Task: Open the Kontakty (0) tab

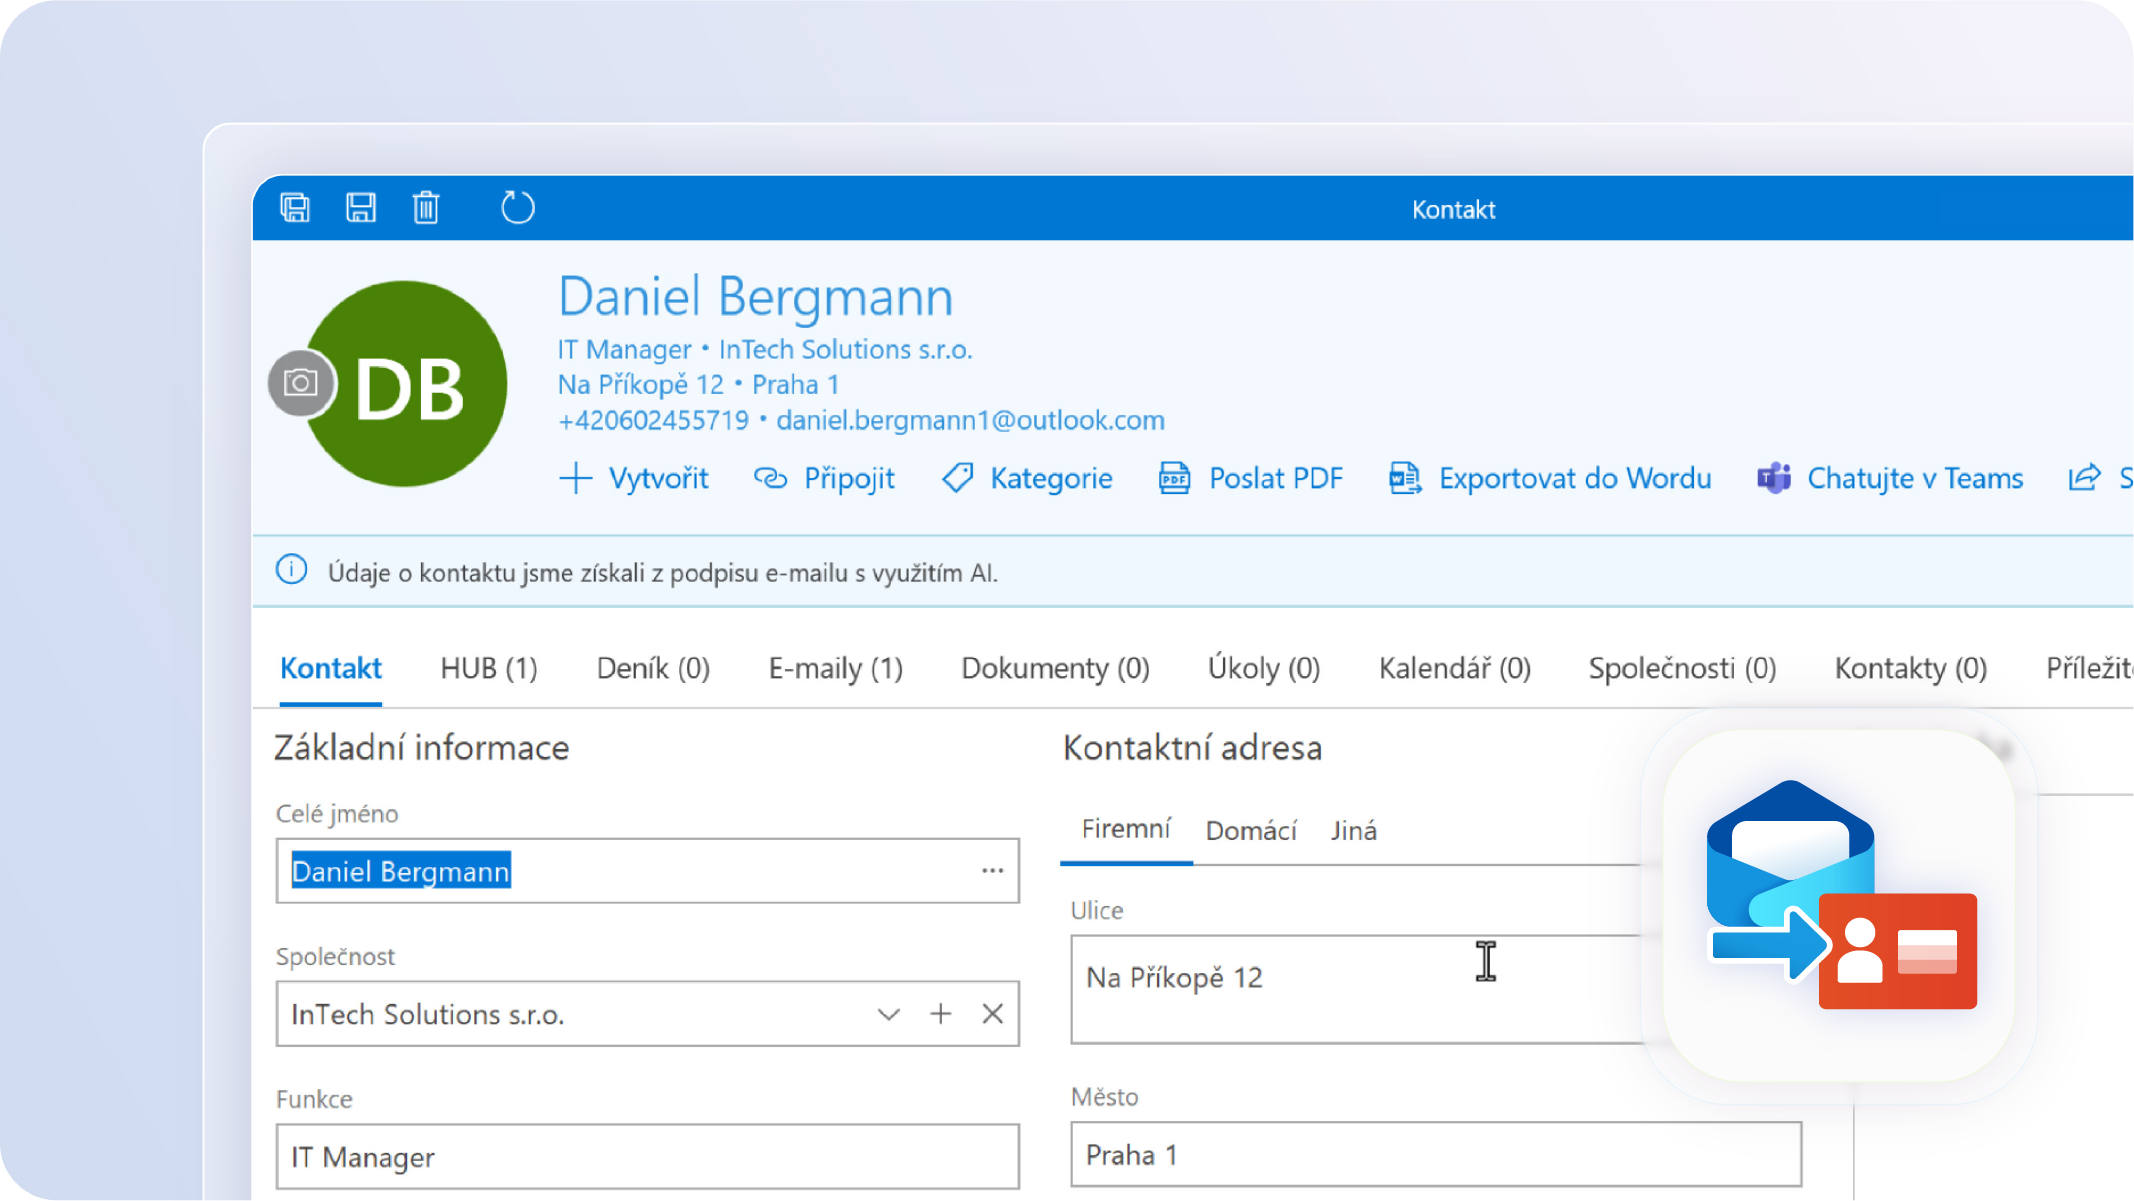Action: 1910,668
